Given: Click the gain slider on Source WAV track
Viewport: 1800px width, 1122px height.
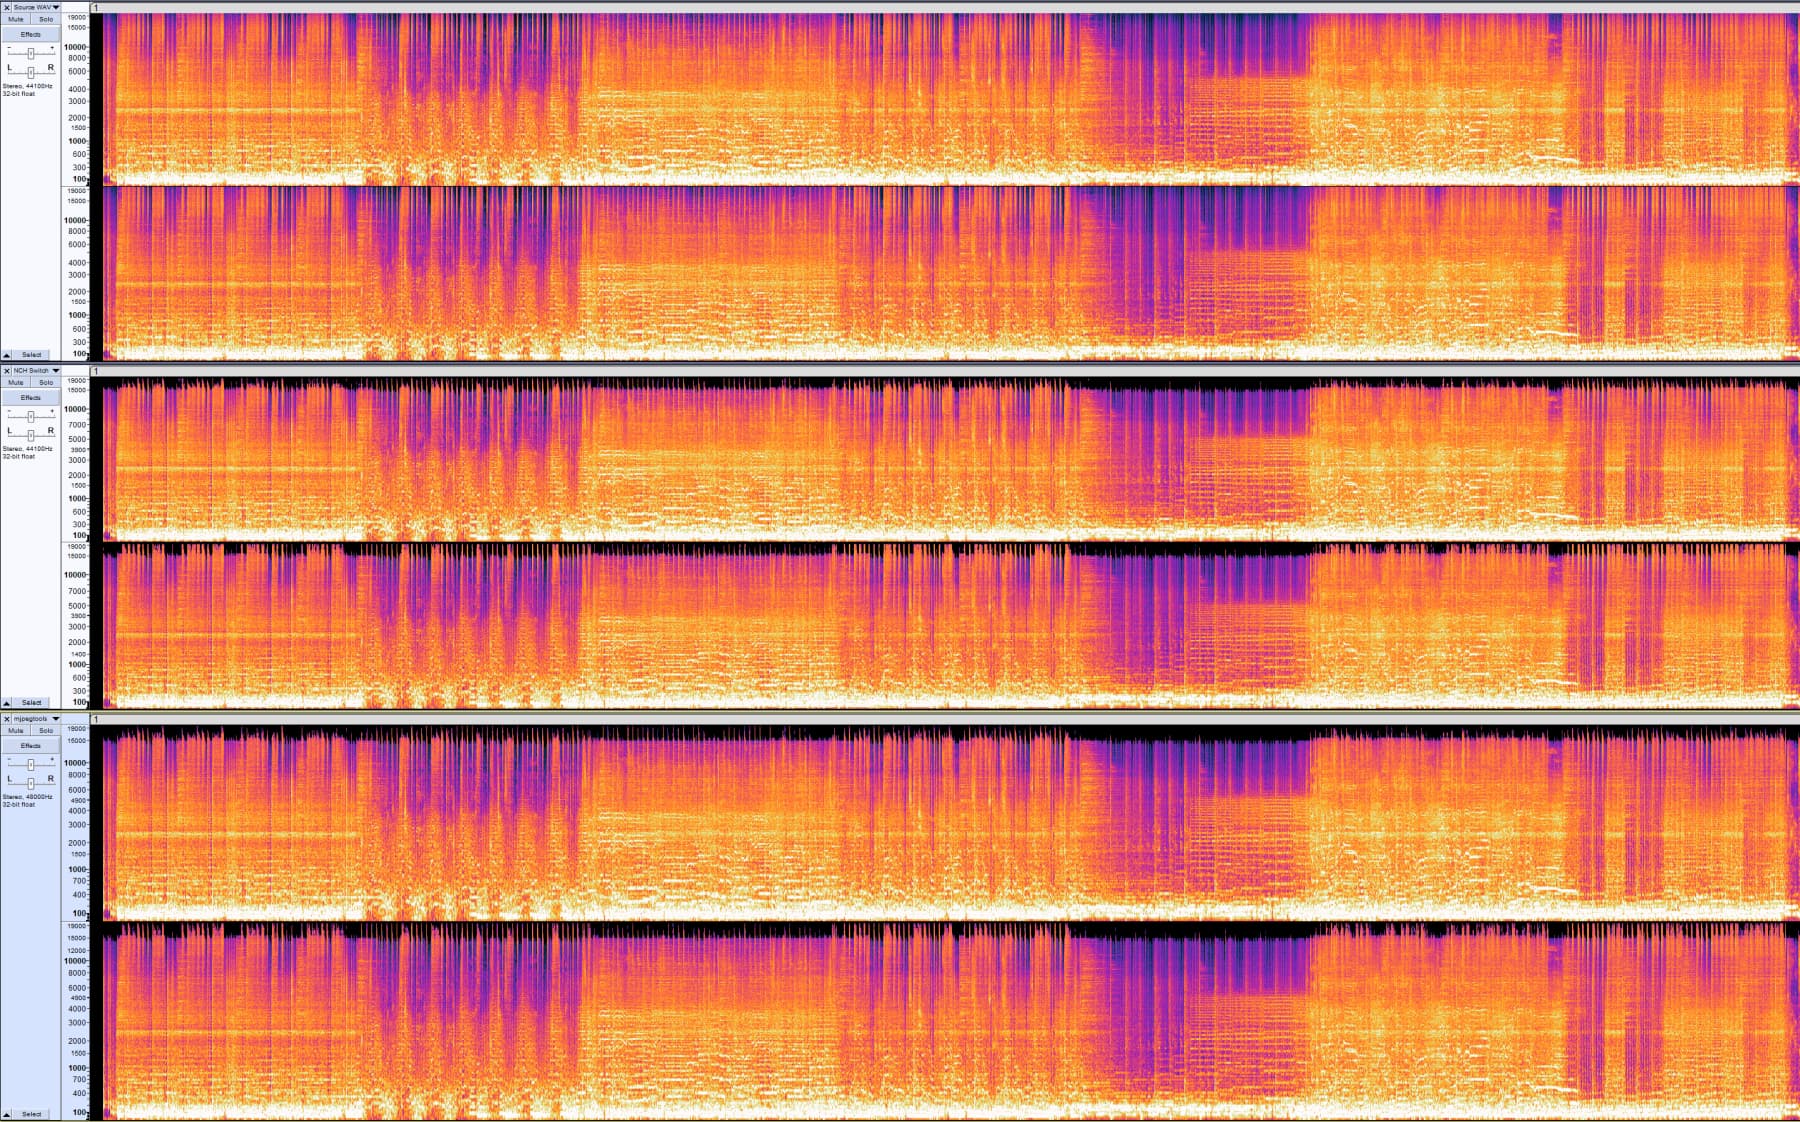Looking at the screenshot, I should pos(31,52).
